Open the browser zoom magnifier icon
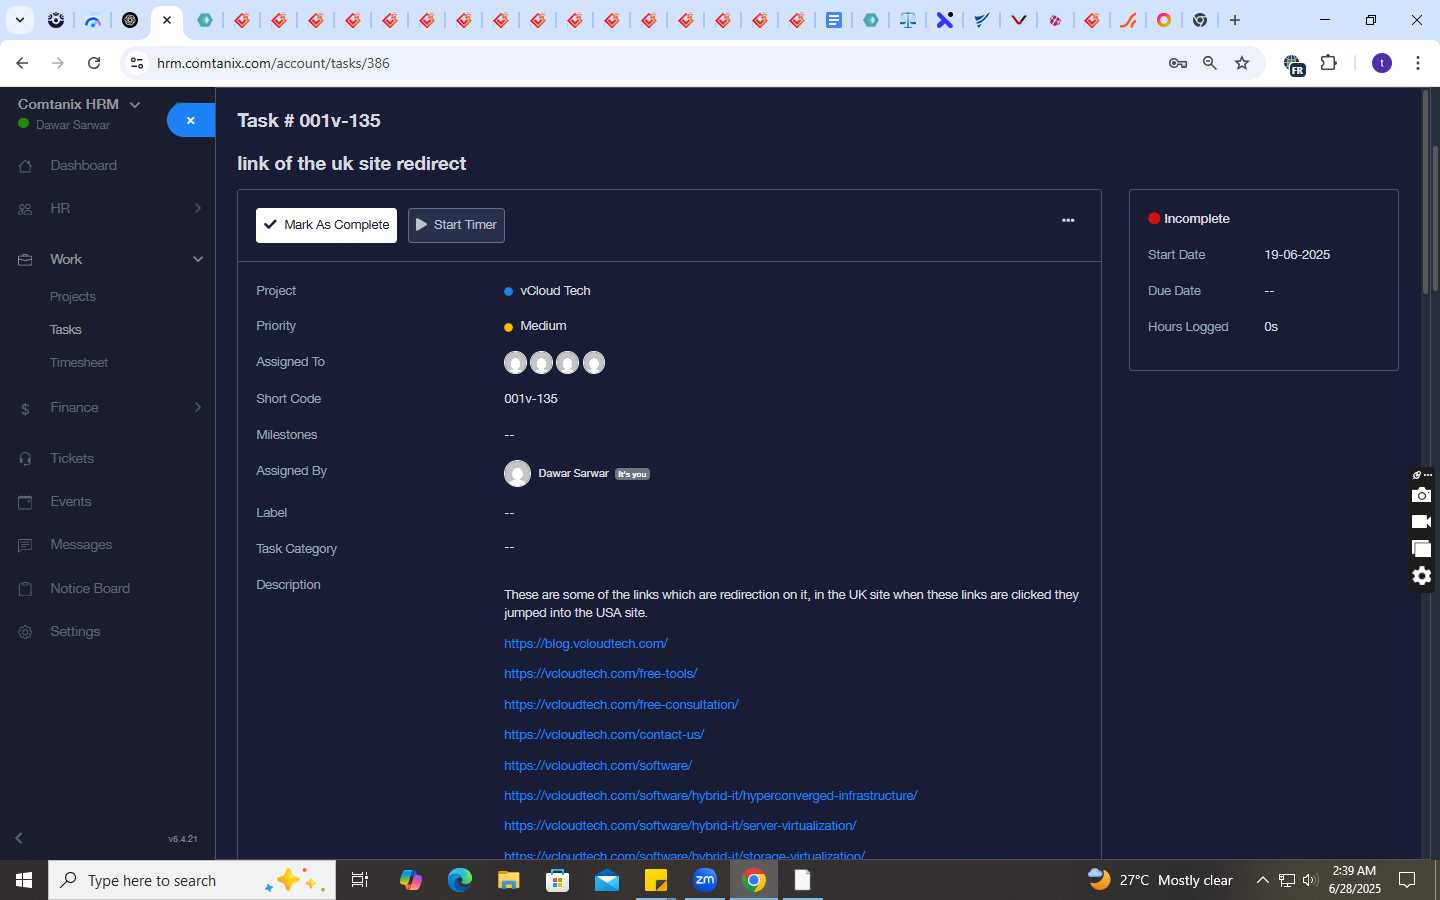The image size is (1440, 900). (1210, 63)
